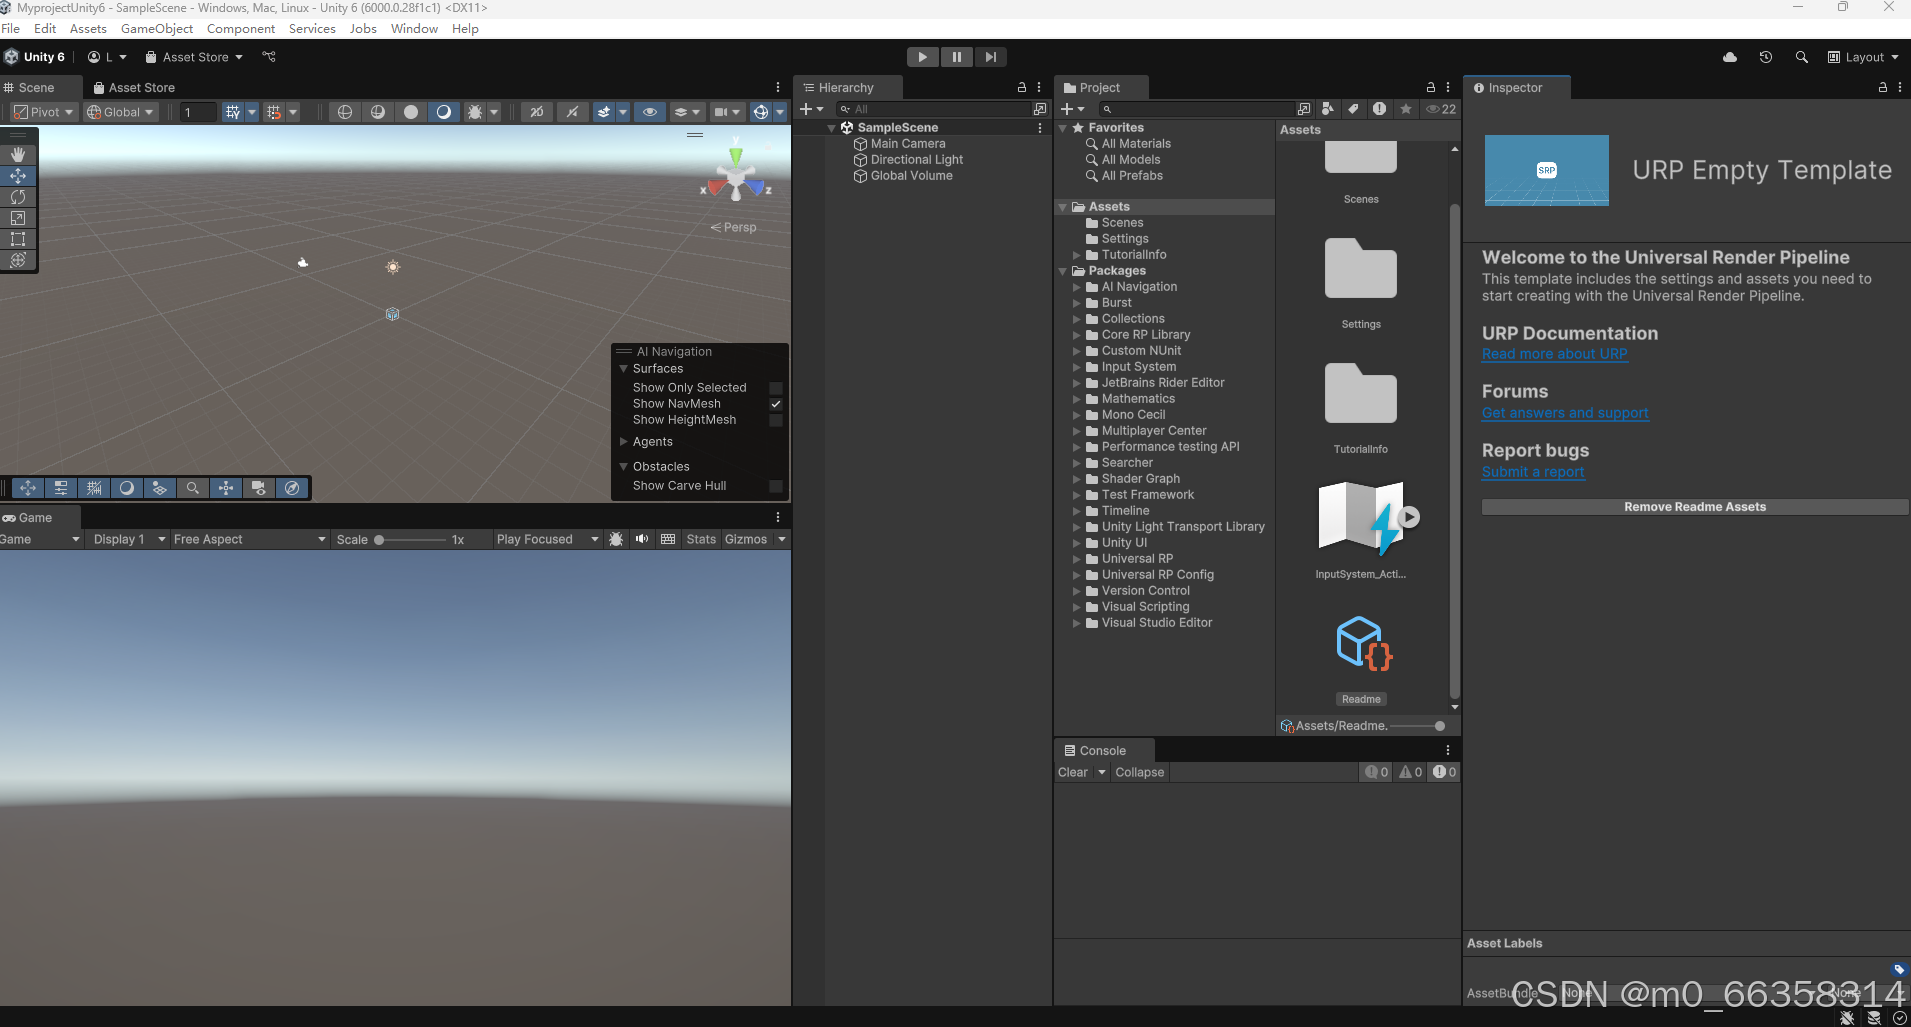Select the Wireframe draw mode
The width and height of the screenshot is (1911, 1027).
click(345, 112)
